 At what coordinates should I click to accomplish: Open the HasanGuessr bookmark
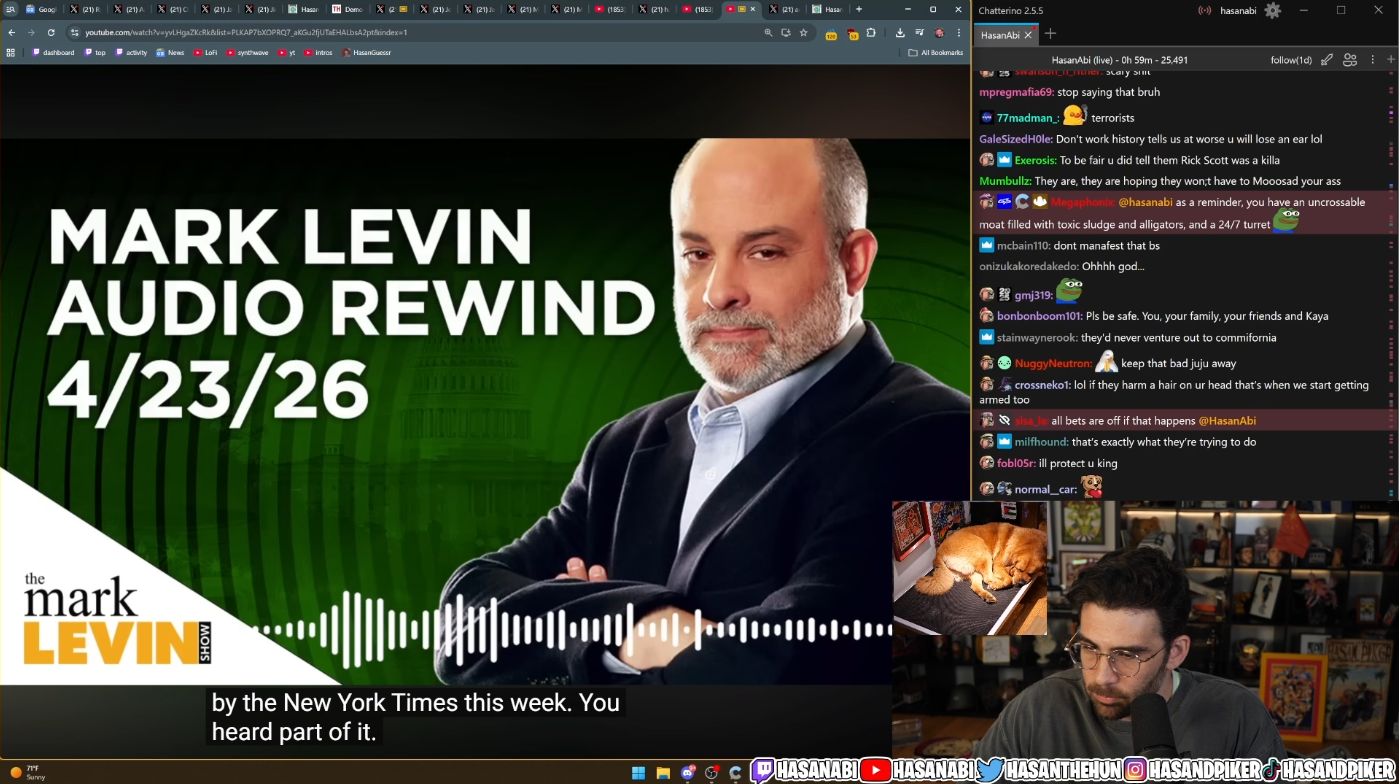(x=366, y=52)
